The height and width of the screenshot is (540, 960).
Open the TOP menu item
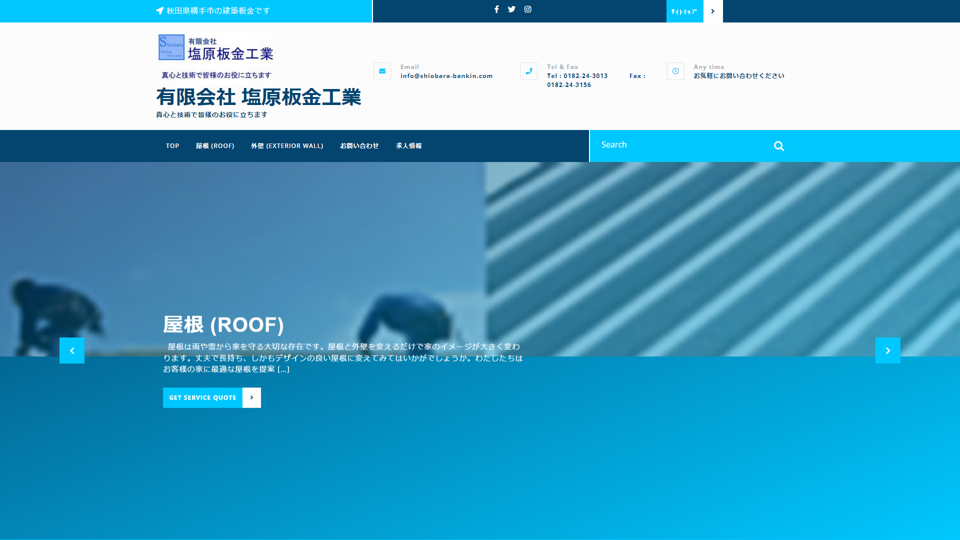coord(172,146)
